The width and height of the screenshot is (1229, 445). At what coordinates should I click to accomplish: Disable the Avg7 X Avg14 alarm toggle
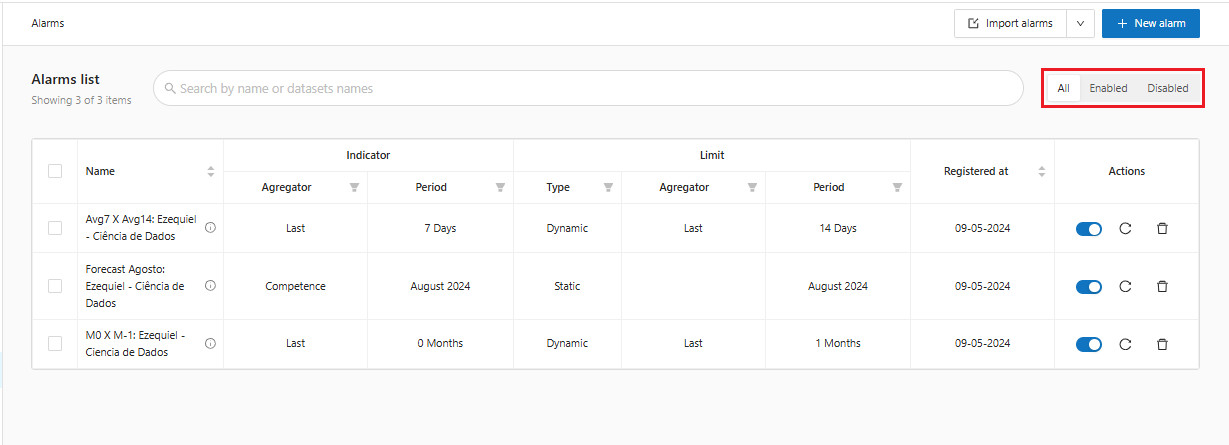pyautogui.click(x=1088, y=229)
